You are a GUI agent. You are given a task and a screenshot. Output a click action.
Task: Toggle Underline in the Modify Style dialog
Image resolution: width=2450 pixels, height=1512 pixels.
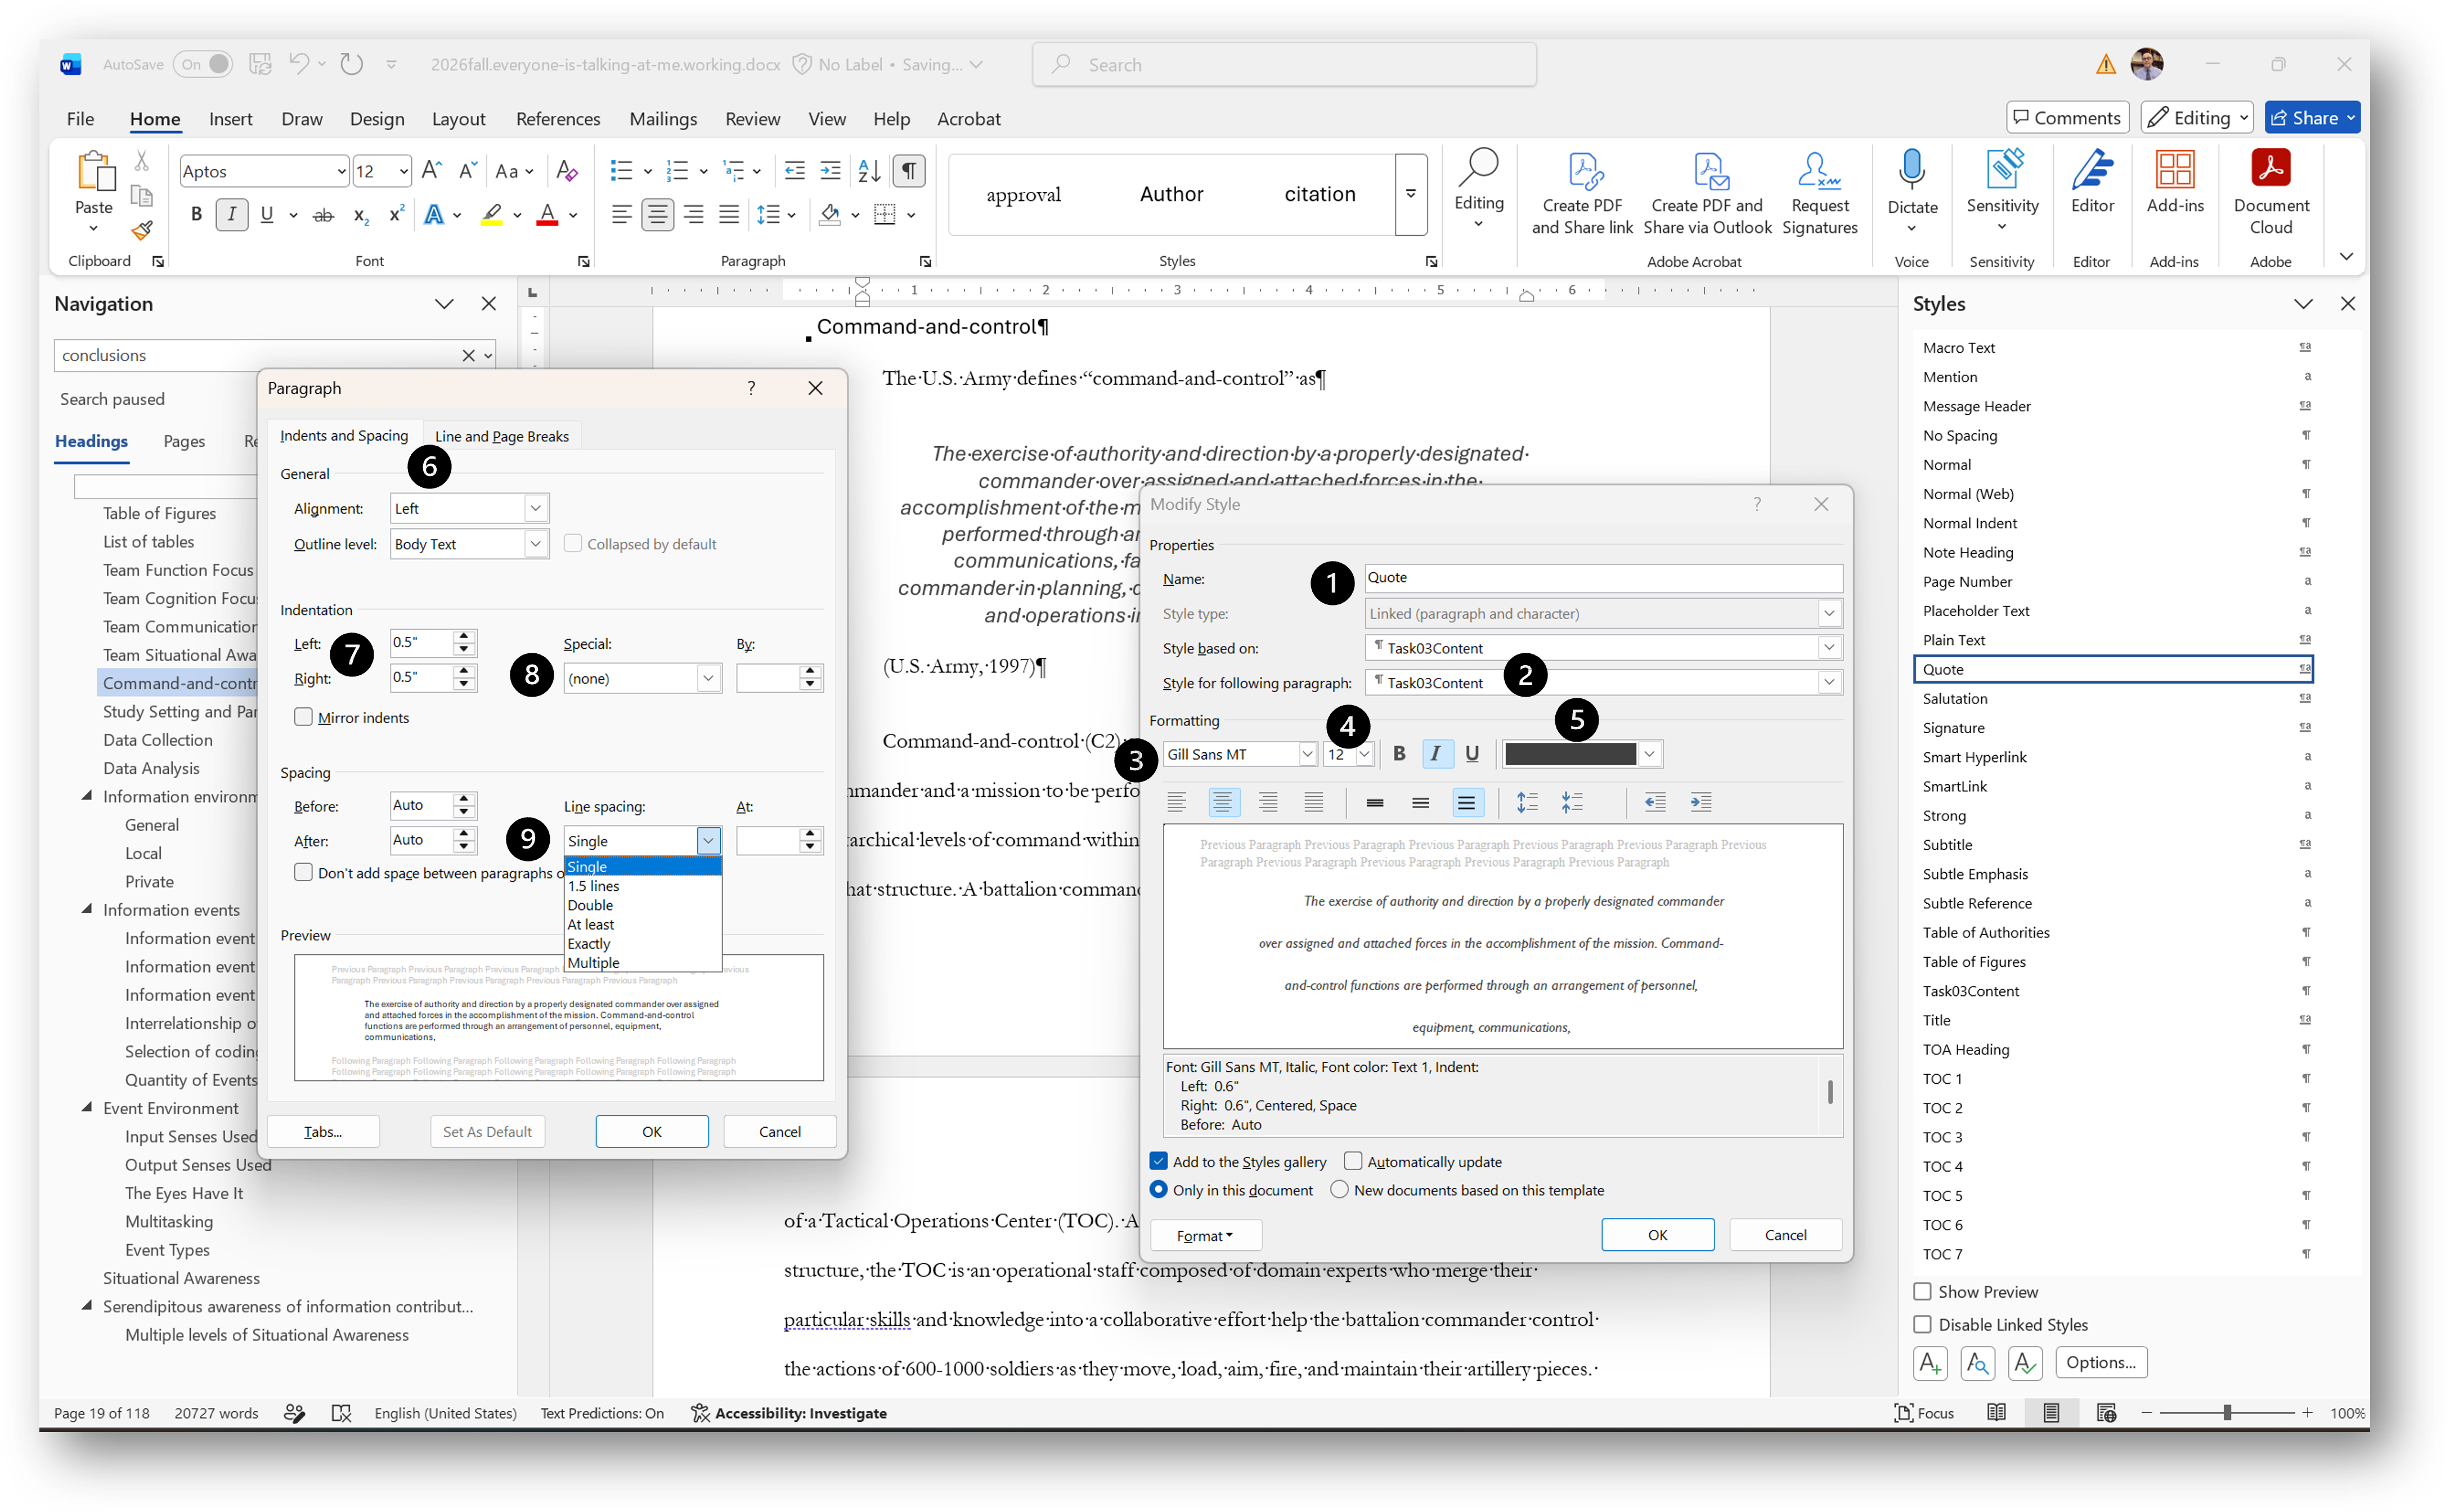click(x=1471, y=754)
